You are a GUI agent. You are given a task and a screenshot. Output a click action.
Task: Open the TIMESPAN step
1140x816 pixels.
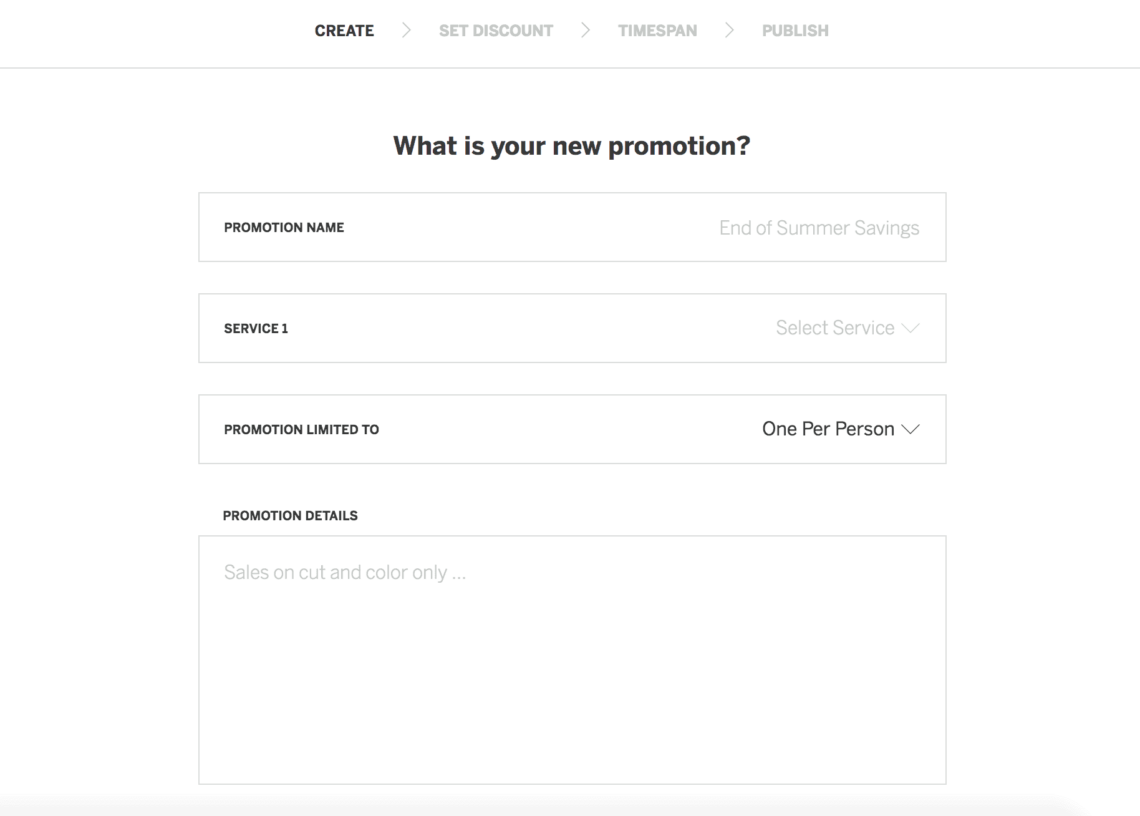coord(657,30)
